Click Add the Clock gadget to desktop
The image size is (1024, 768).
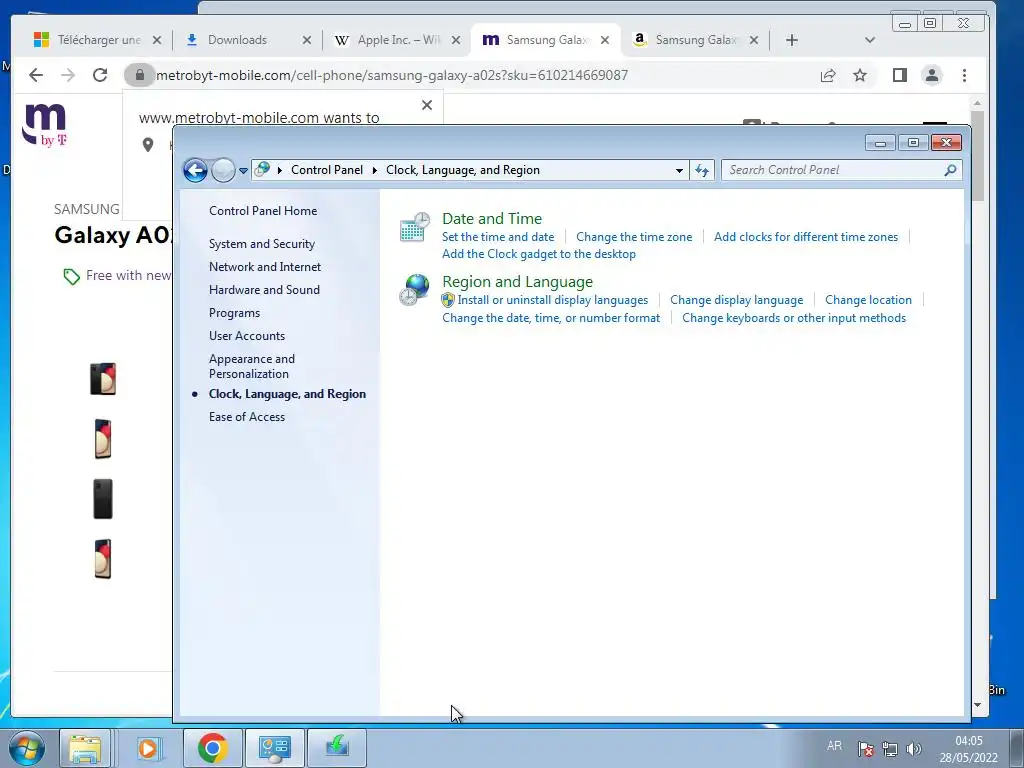click(539, 254)
